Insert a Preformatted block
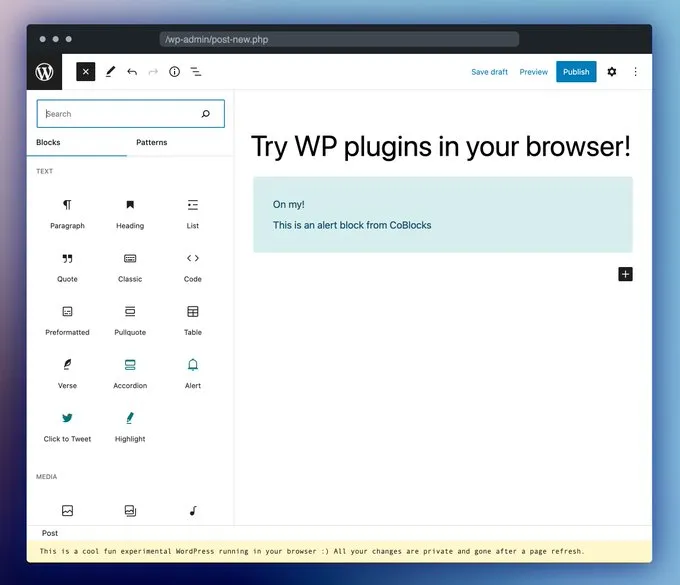Viewport: 680px width, 585px height. (x=67, y=320)
